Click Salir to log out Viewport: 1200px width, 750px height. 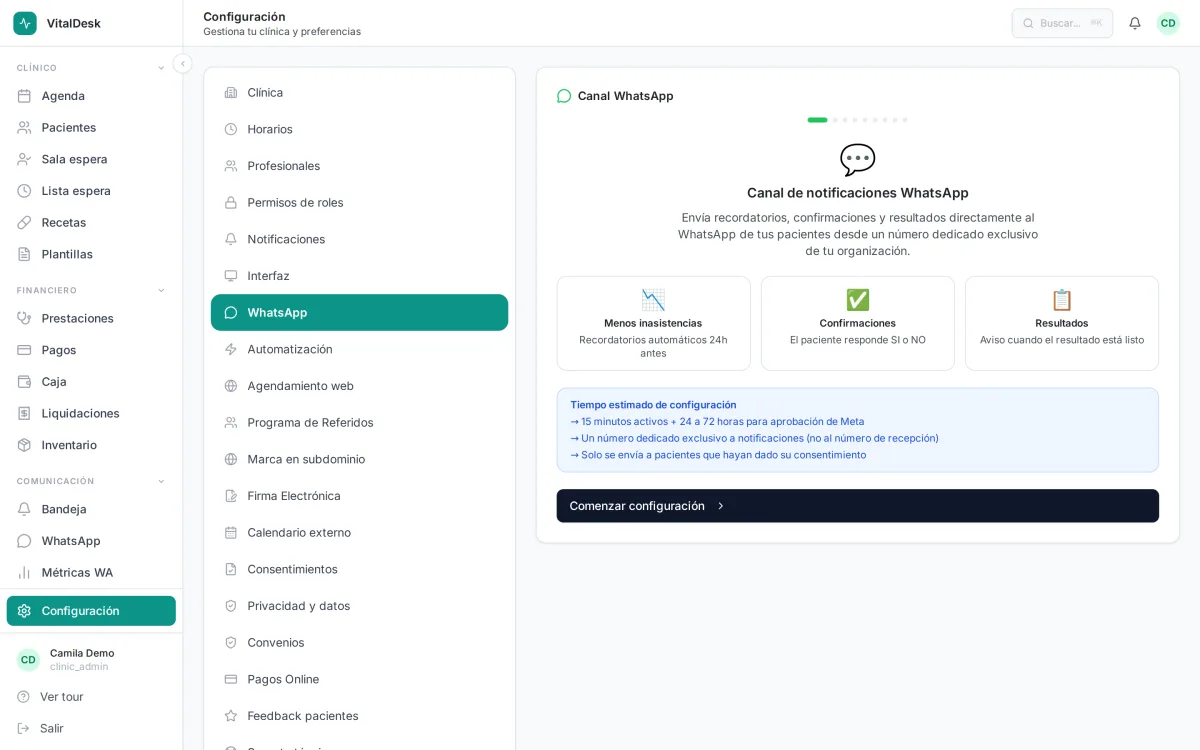(x=51, y=728)
